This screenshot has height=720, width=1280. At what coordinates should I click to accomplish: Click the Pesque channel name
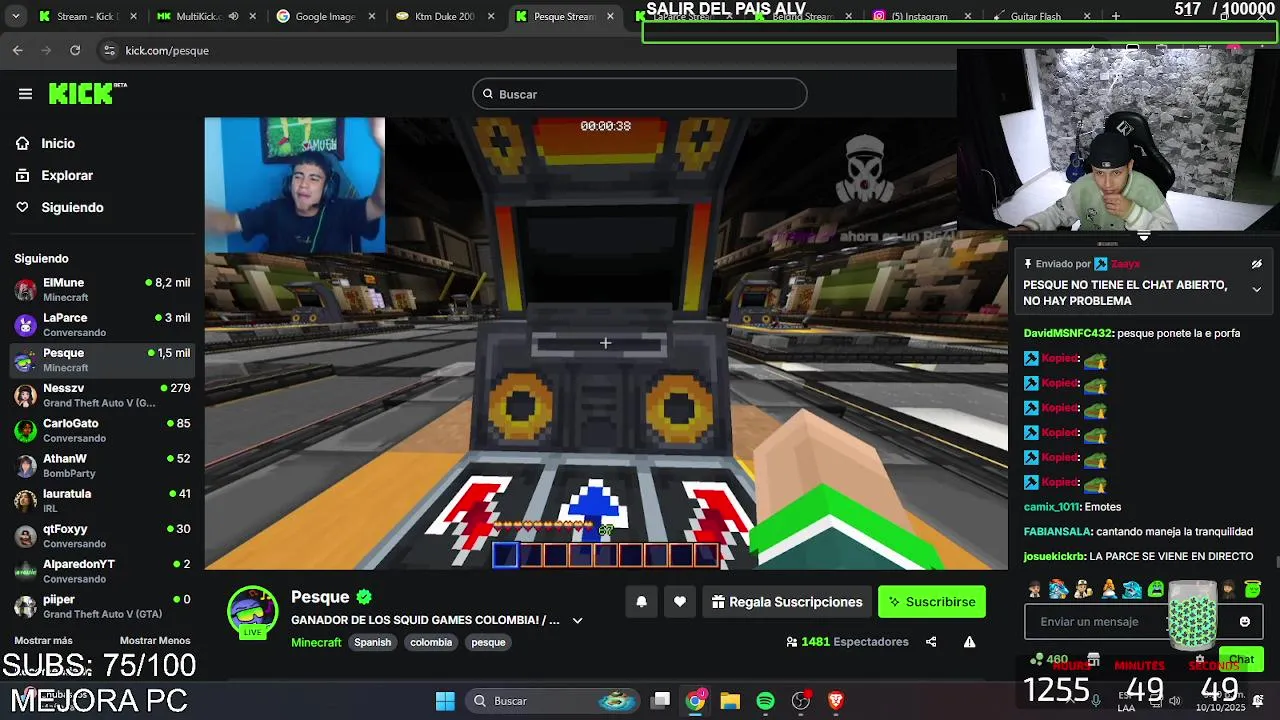pyautogui.click(x=320, y=597)
